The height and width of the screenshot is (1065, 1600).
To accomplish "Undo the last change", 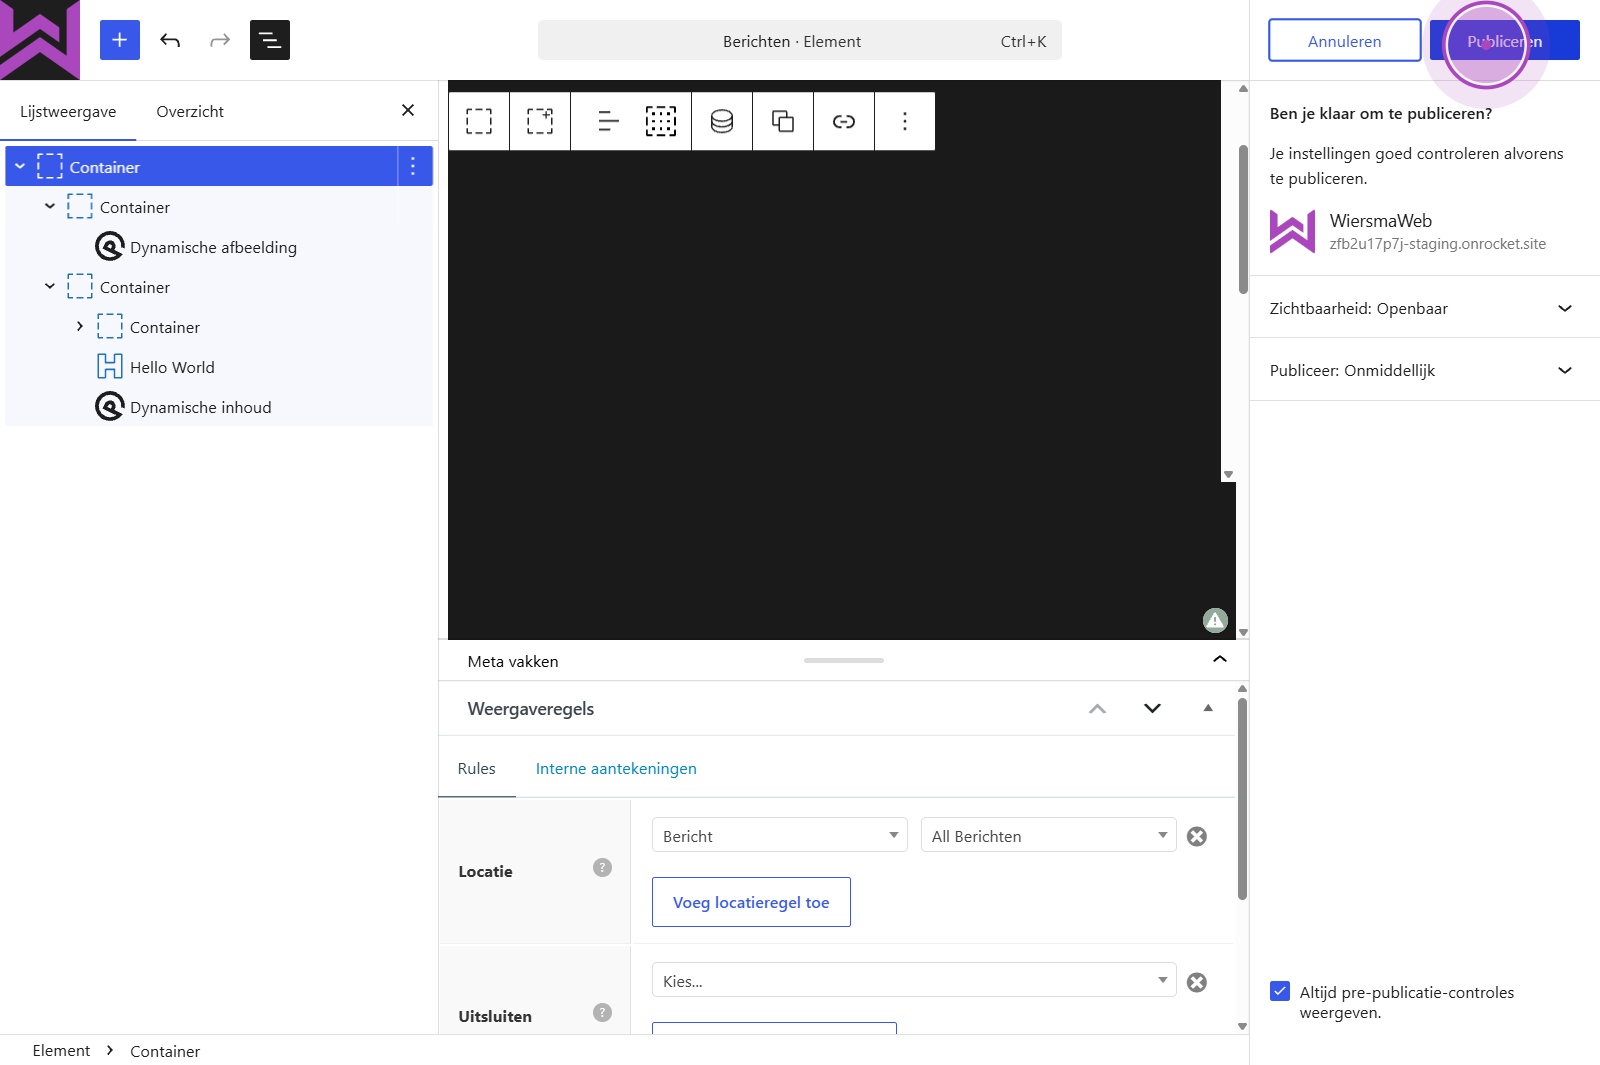I will coord(170,40).
